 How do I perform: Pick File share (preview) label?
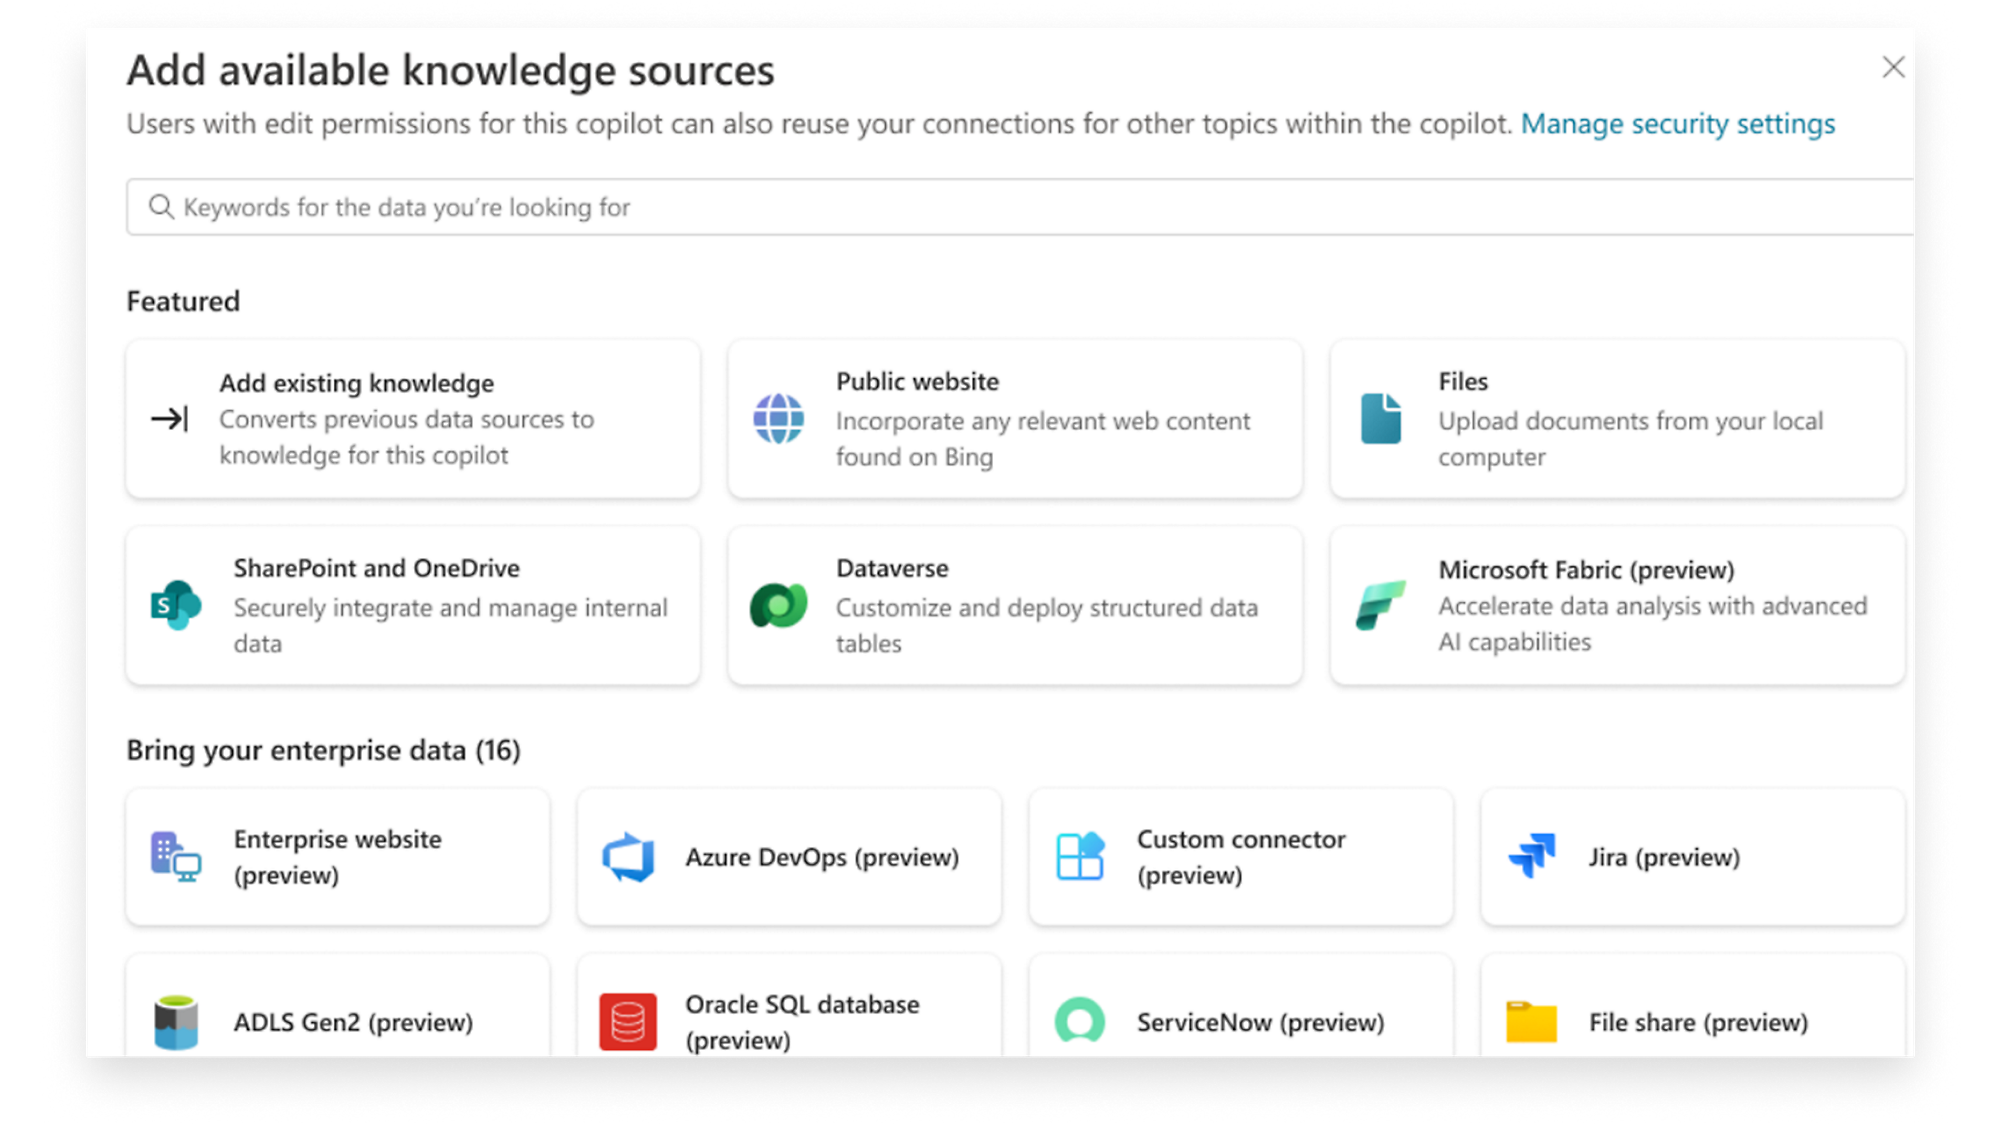pos(1699,1022)
